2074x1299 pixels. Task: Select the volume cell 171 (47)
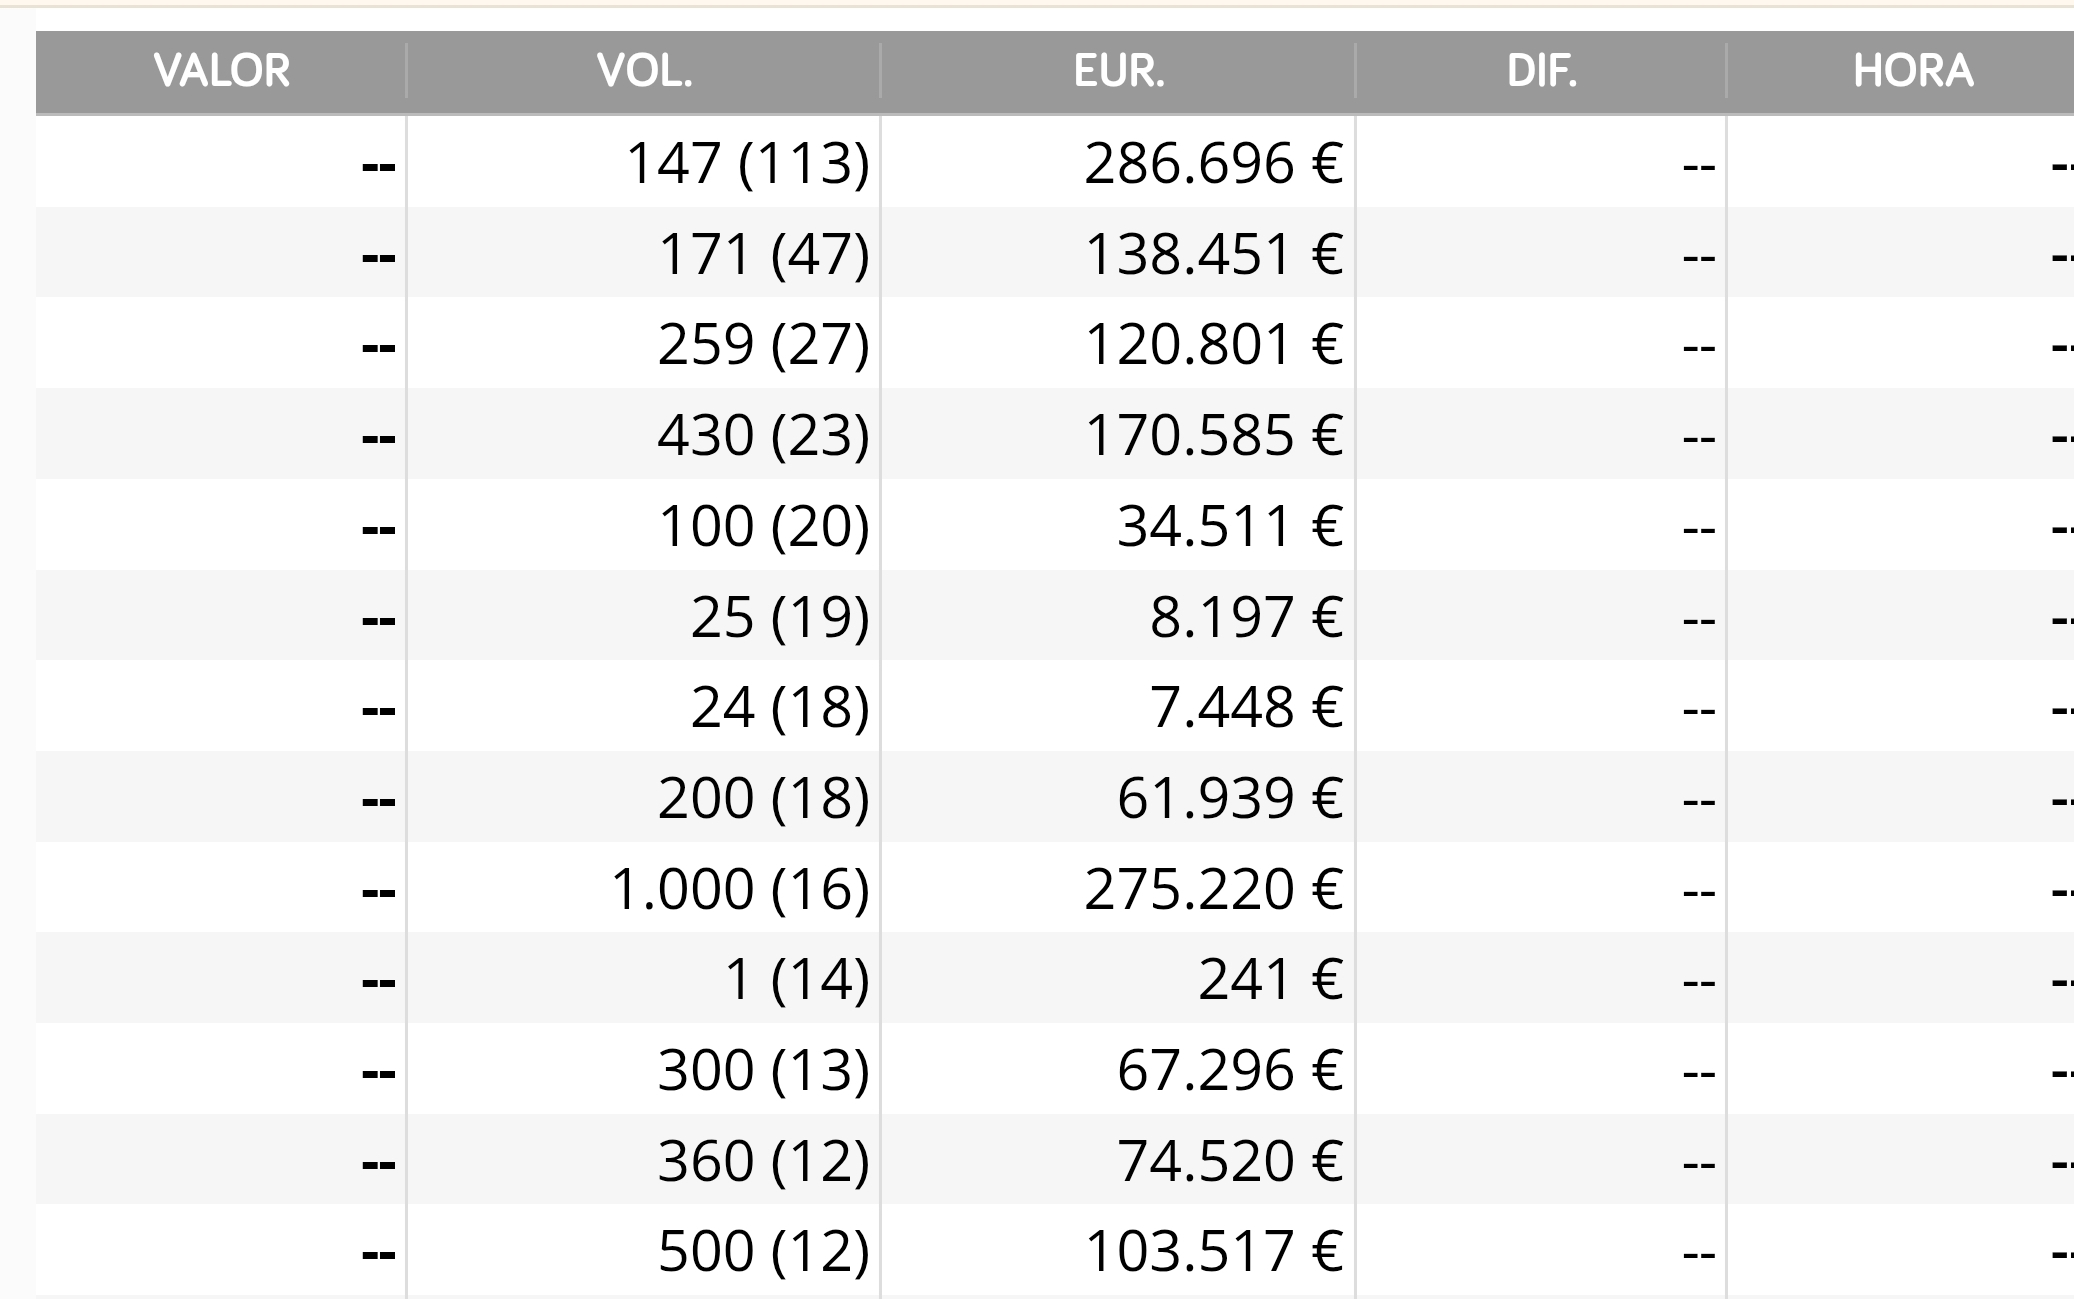click(x=763, y=254)
